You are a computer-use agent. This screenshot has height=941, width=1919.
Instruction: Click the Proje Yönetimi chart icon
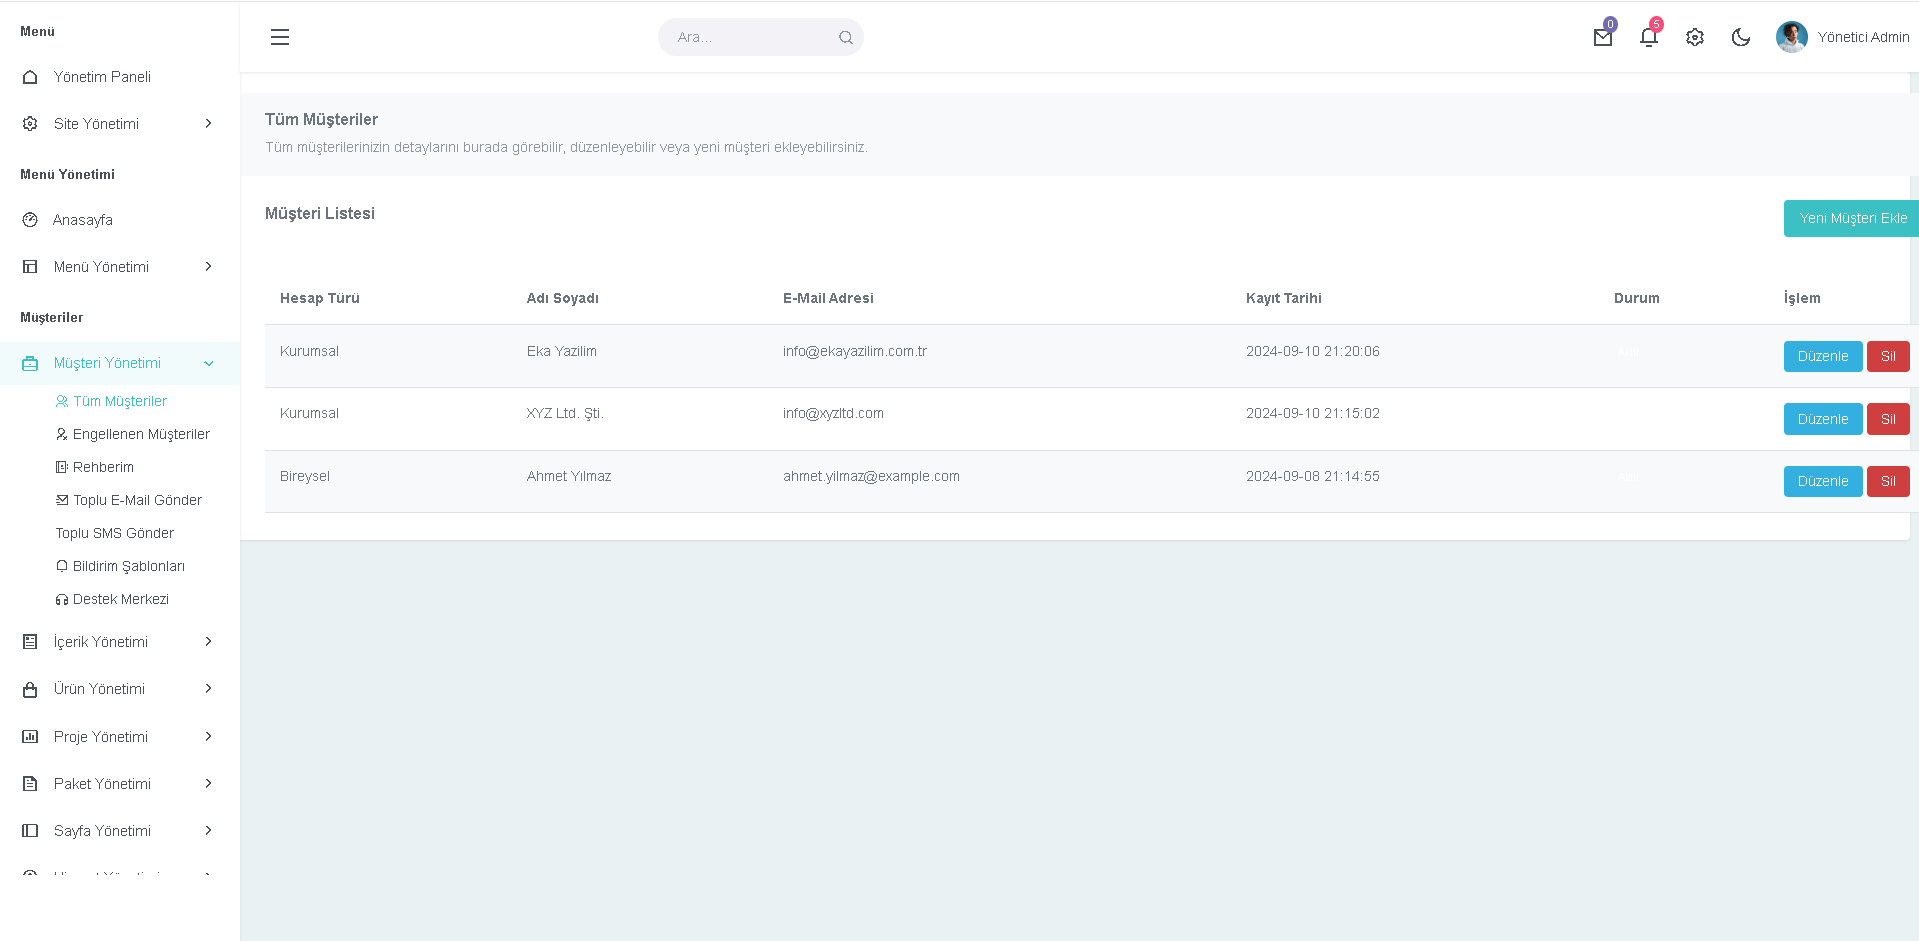coord(30,737)
